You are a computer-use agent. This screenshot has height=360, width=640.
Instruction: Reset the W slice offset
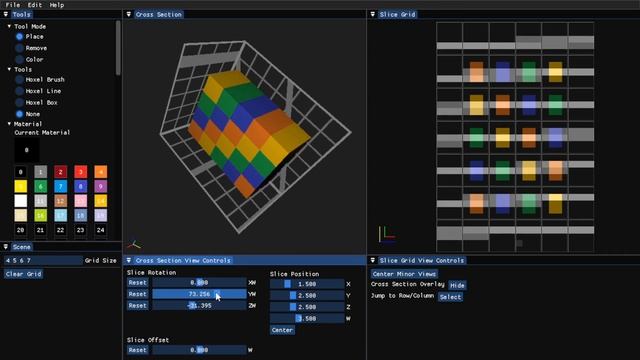[x=137, y=350]
